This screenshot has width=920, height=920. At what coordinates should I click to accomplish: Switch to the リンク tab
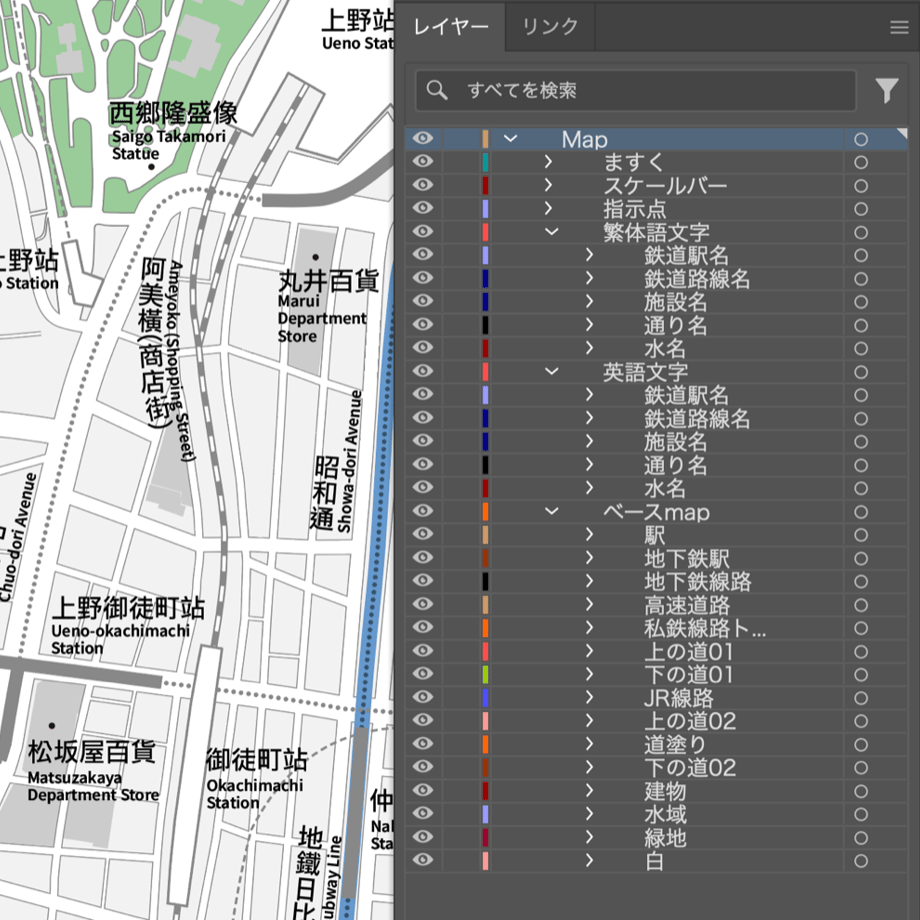pos(550,27)
